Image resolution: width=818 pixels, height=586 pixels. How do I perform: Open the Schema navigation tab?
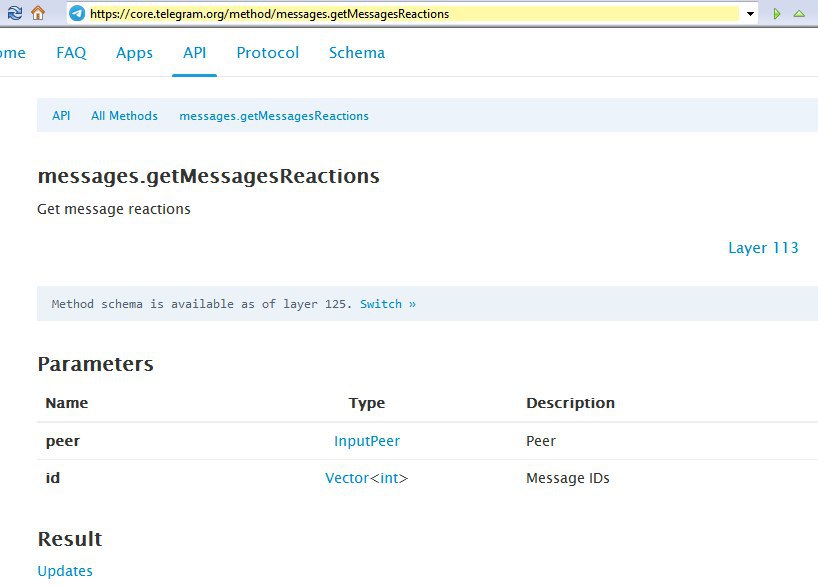(357, 53)
